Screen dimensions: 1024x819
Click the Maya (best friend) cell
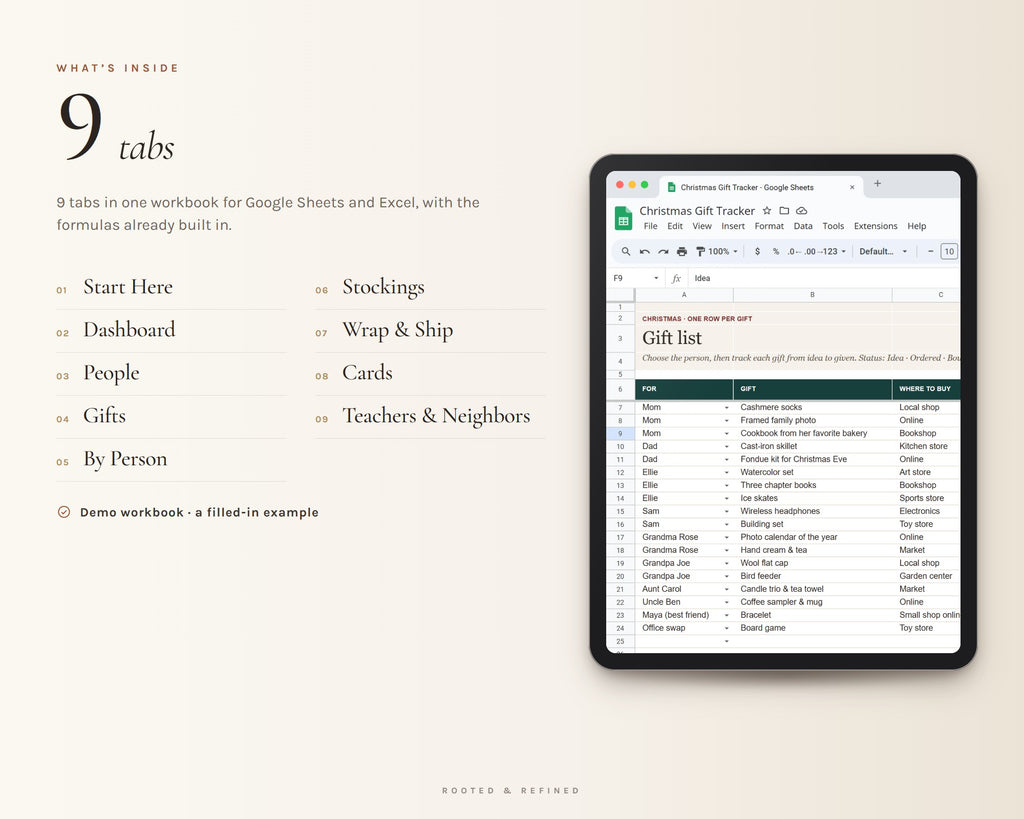684,615
